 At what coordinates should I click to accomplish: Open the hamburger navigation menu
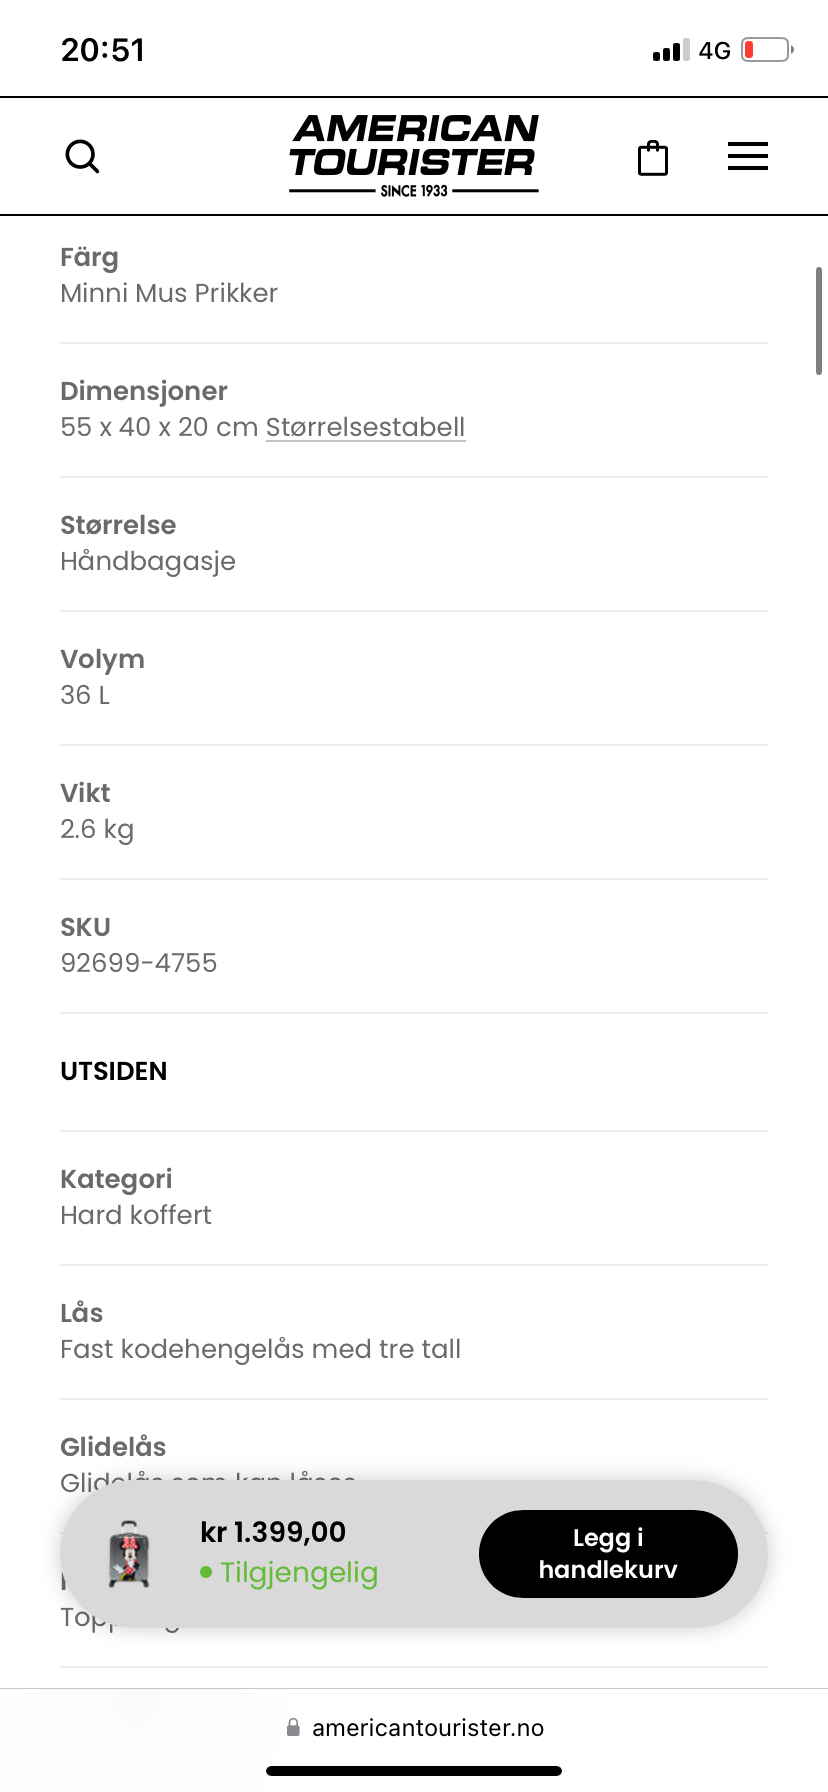pos(748,157)
